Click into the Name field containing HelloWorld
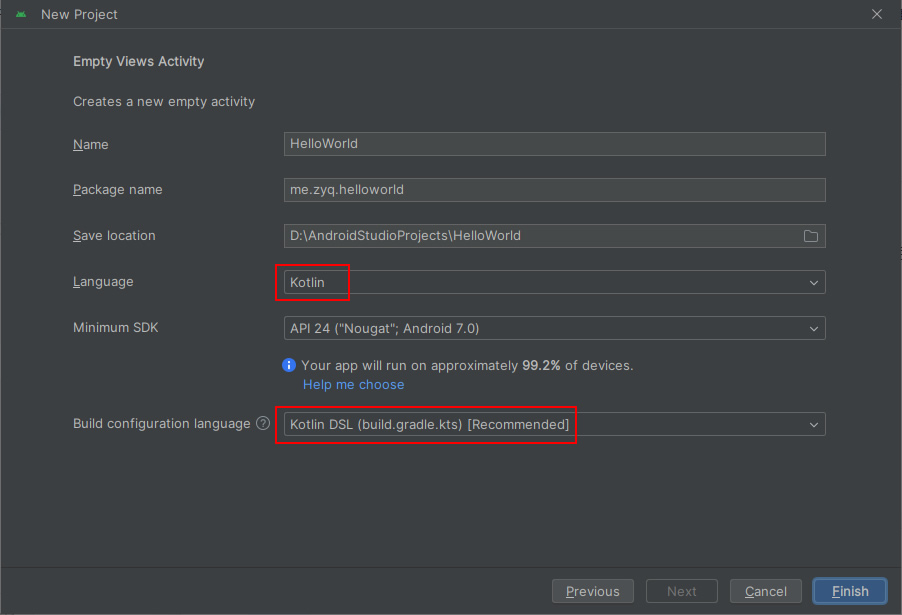This screenshot has width=902, height=615. 554,144
